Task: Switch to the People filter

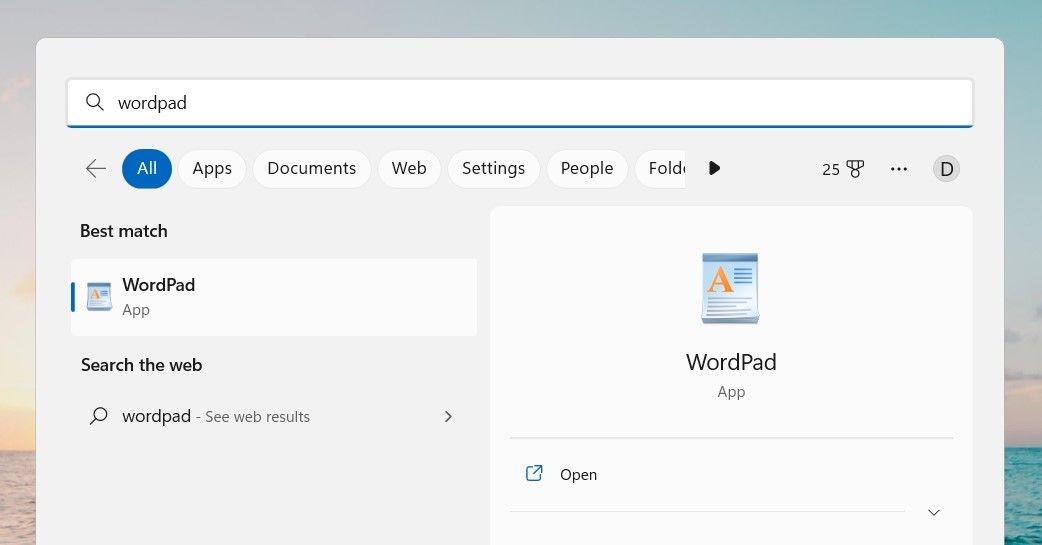Action: (x=587, y=168)
